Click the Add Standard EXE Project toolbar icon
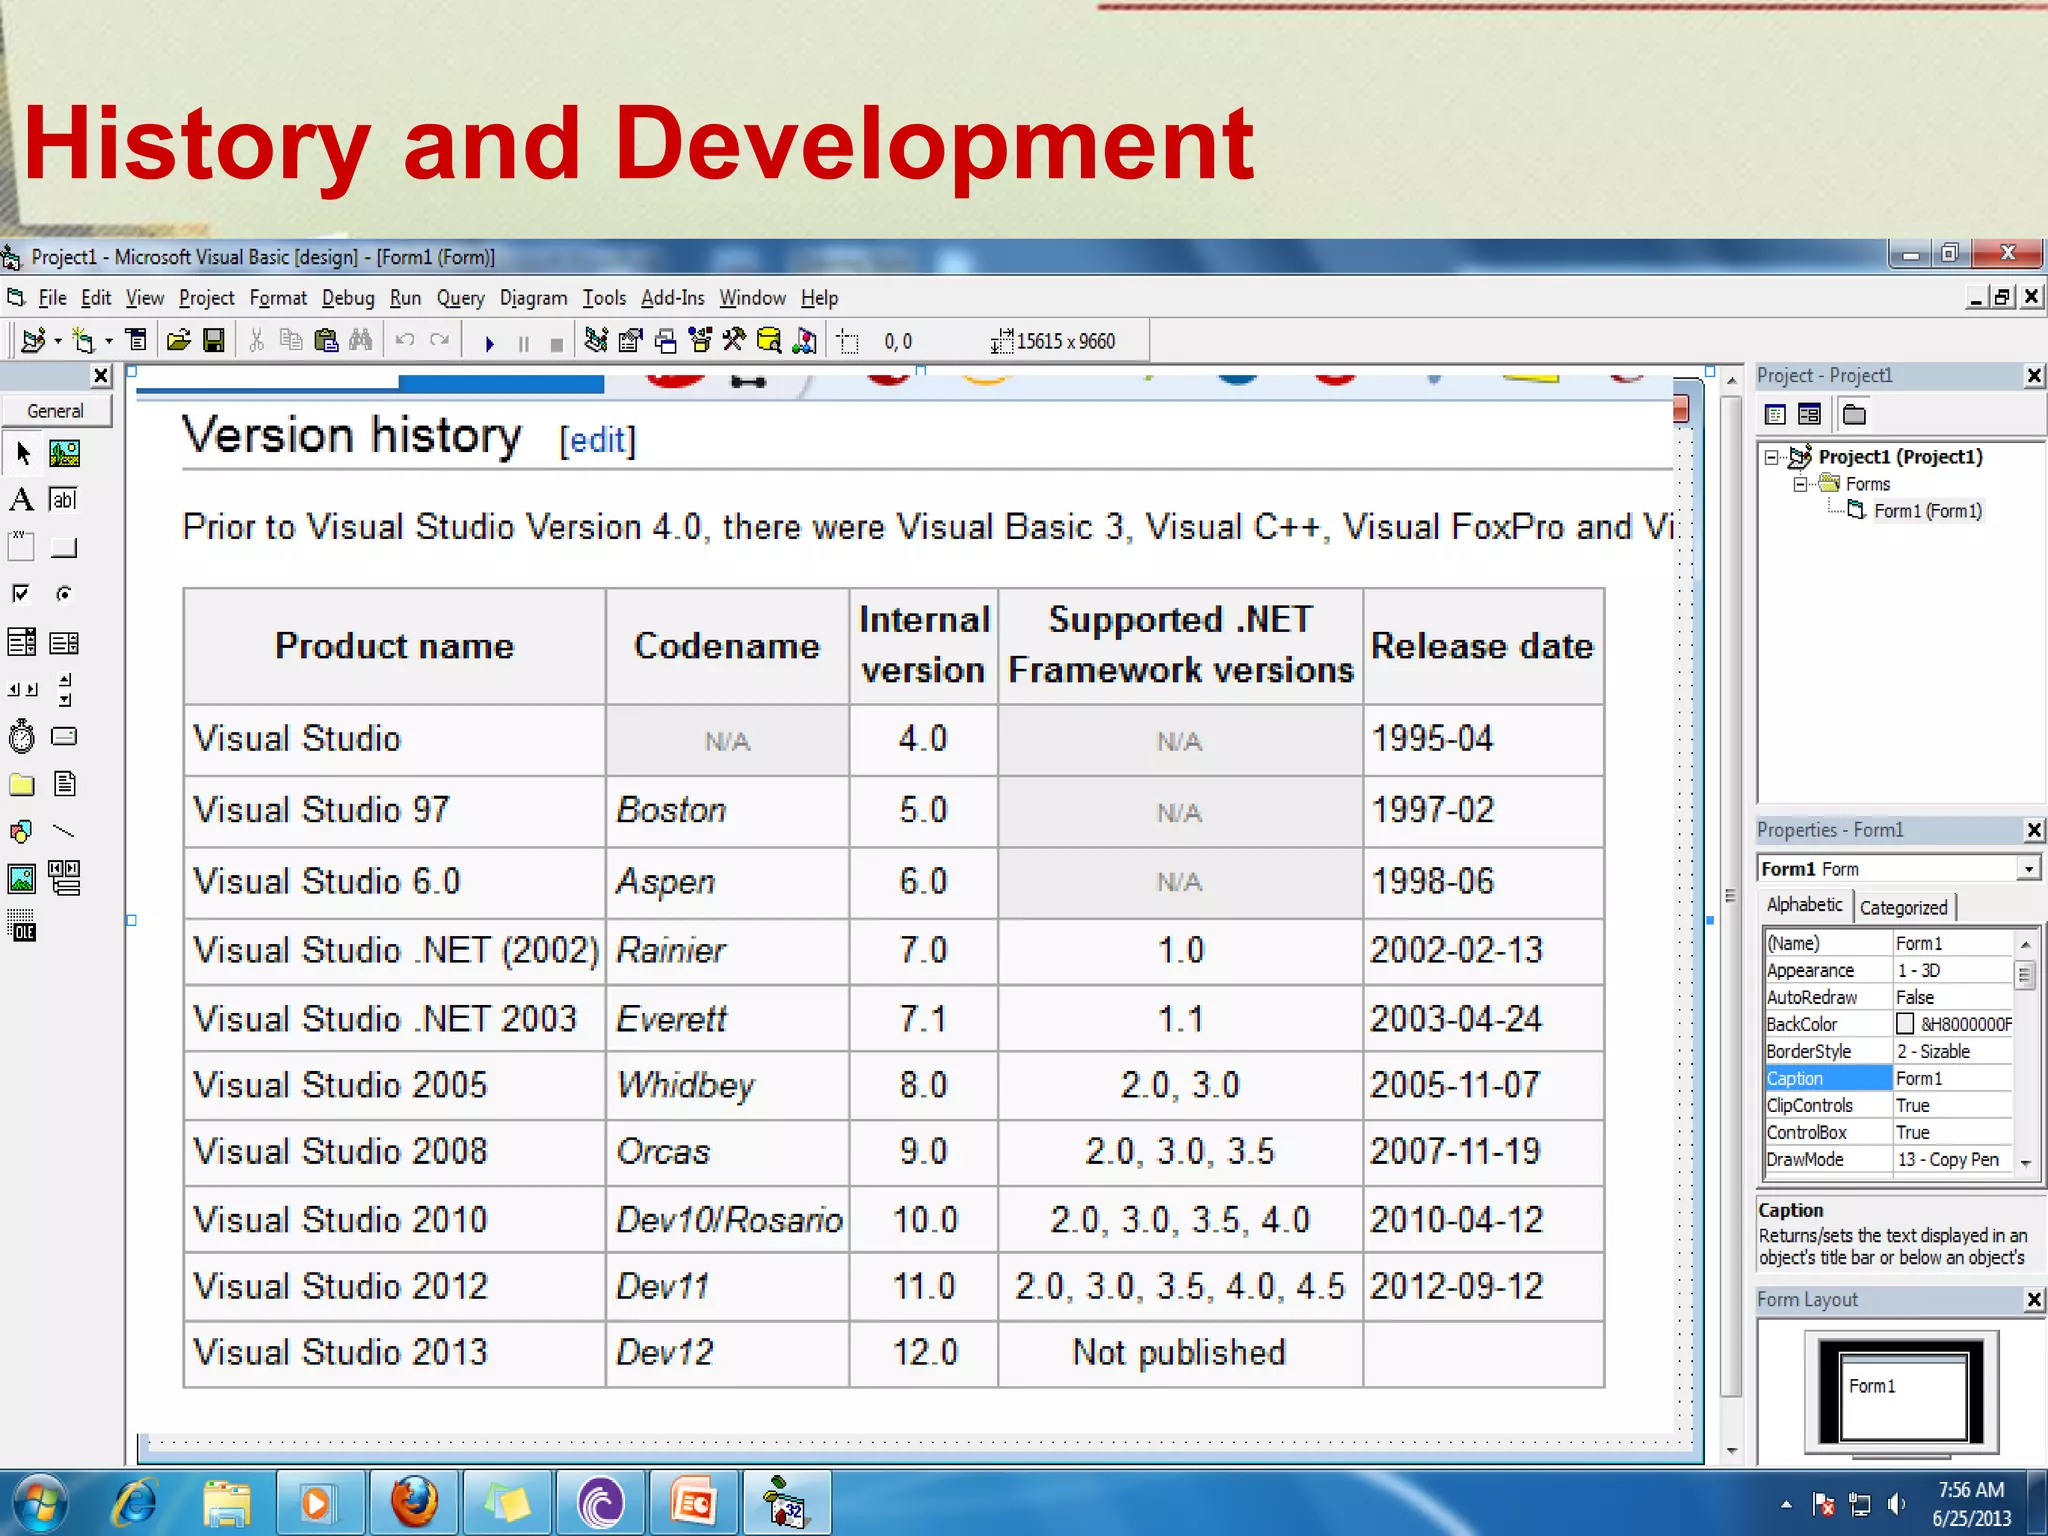Viewport: 2048px width, 1536px height. click(33, 341)
